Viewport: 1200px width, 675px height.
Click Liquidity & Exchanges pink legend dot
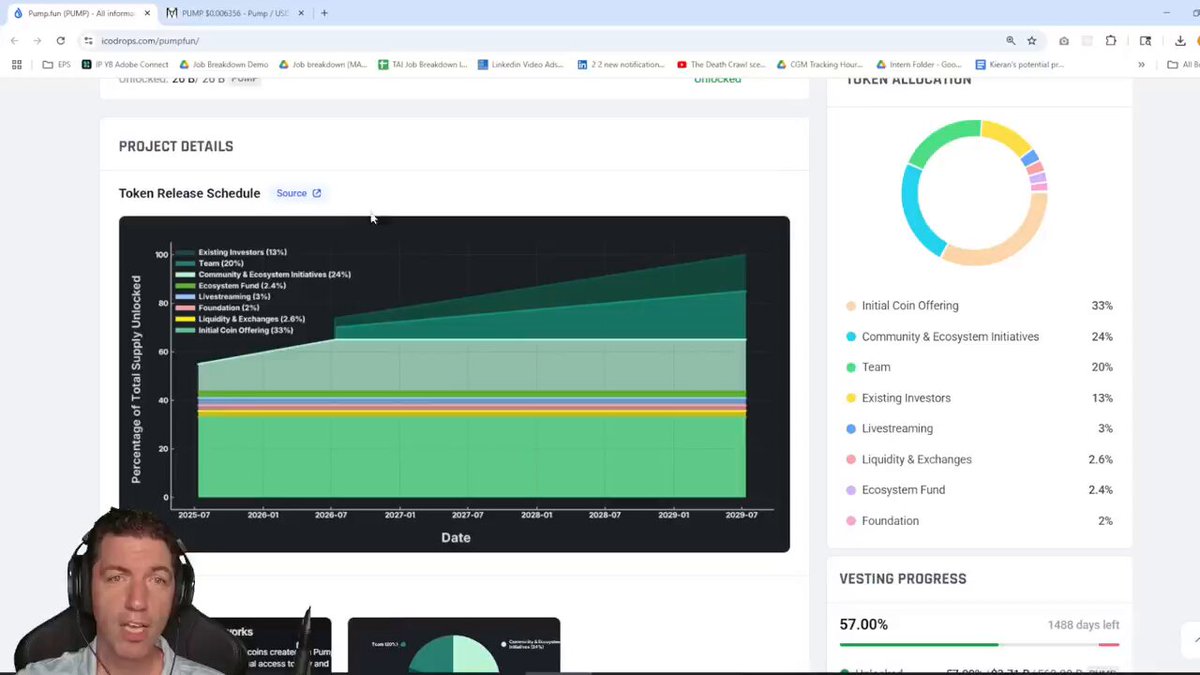coord(851,460)
